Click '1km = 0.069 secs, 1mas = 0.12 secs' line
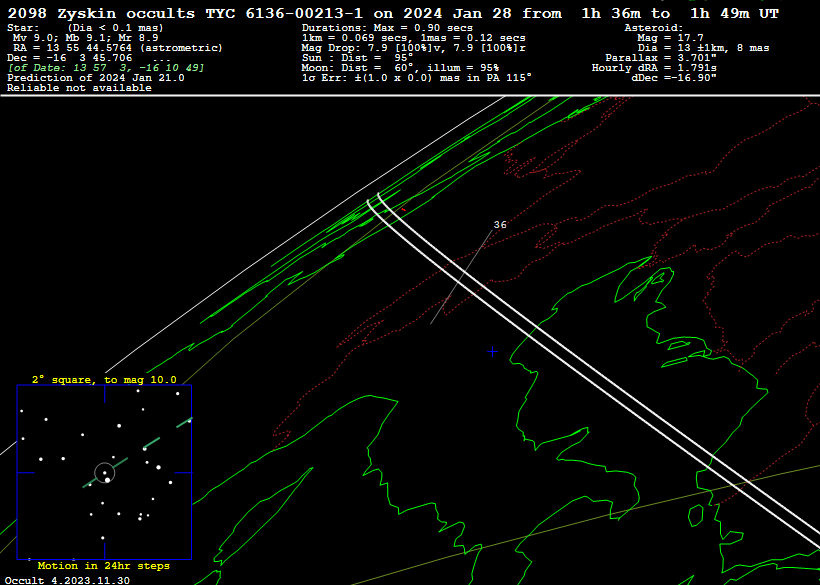The height and width of the screenshot is (585, 820). pyautogui.click(x=414, y=38)
